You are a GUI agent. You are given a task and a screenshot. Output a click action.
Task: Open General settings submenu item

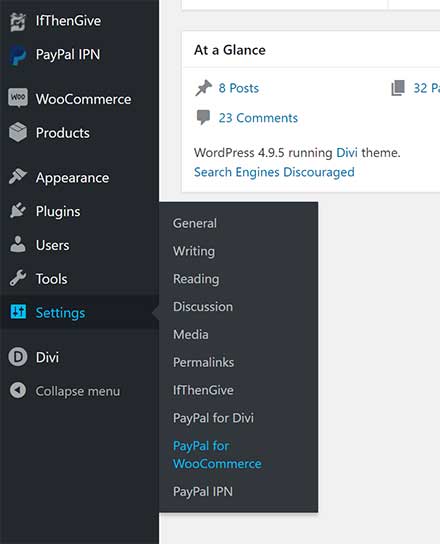click(195, 223)
